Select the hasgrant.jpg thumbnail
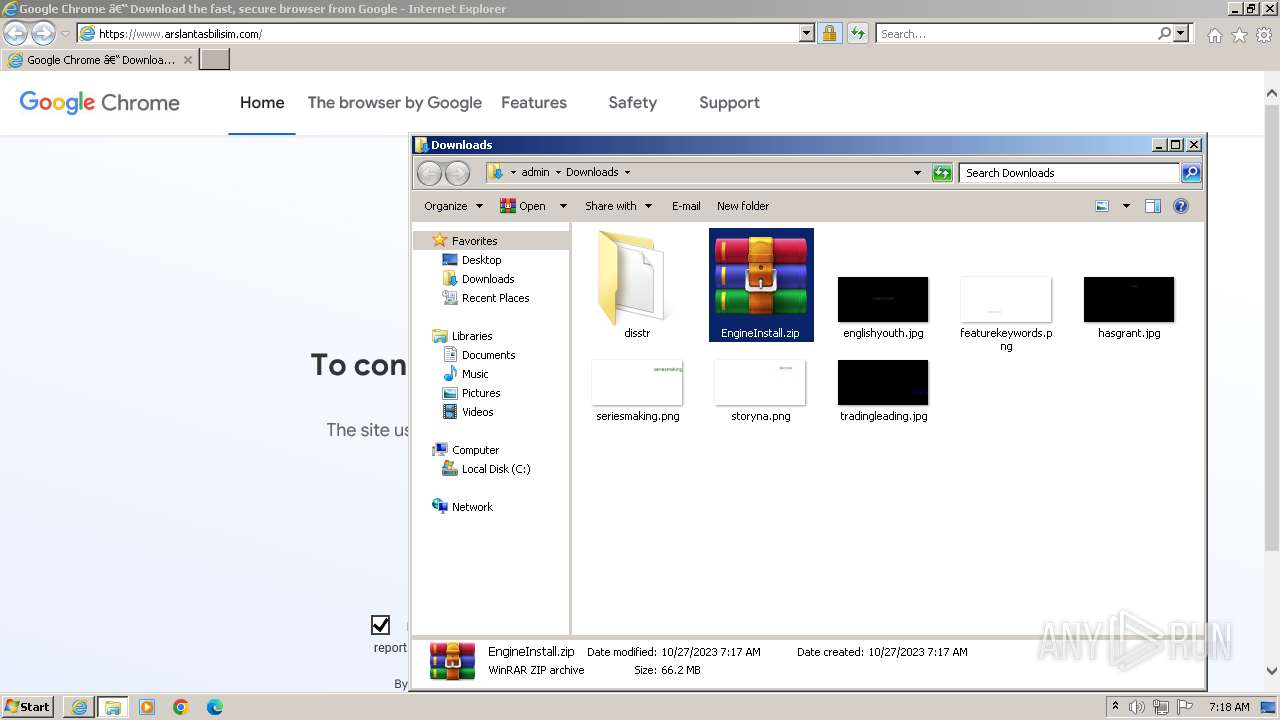Viewport: 1280px width, 720px height. coord(1129,300)
